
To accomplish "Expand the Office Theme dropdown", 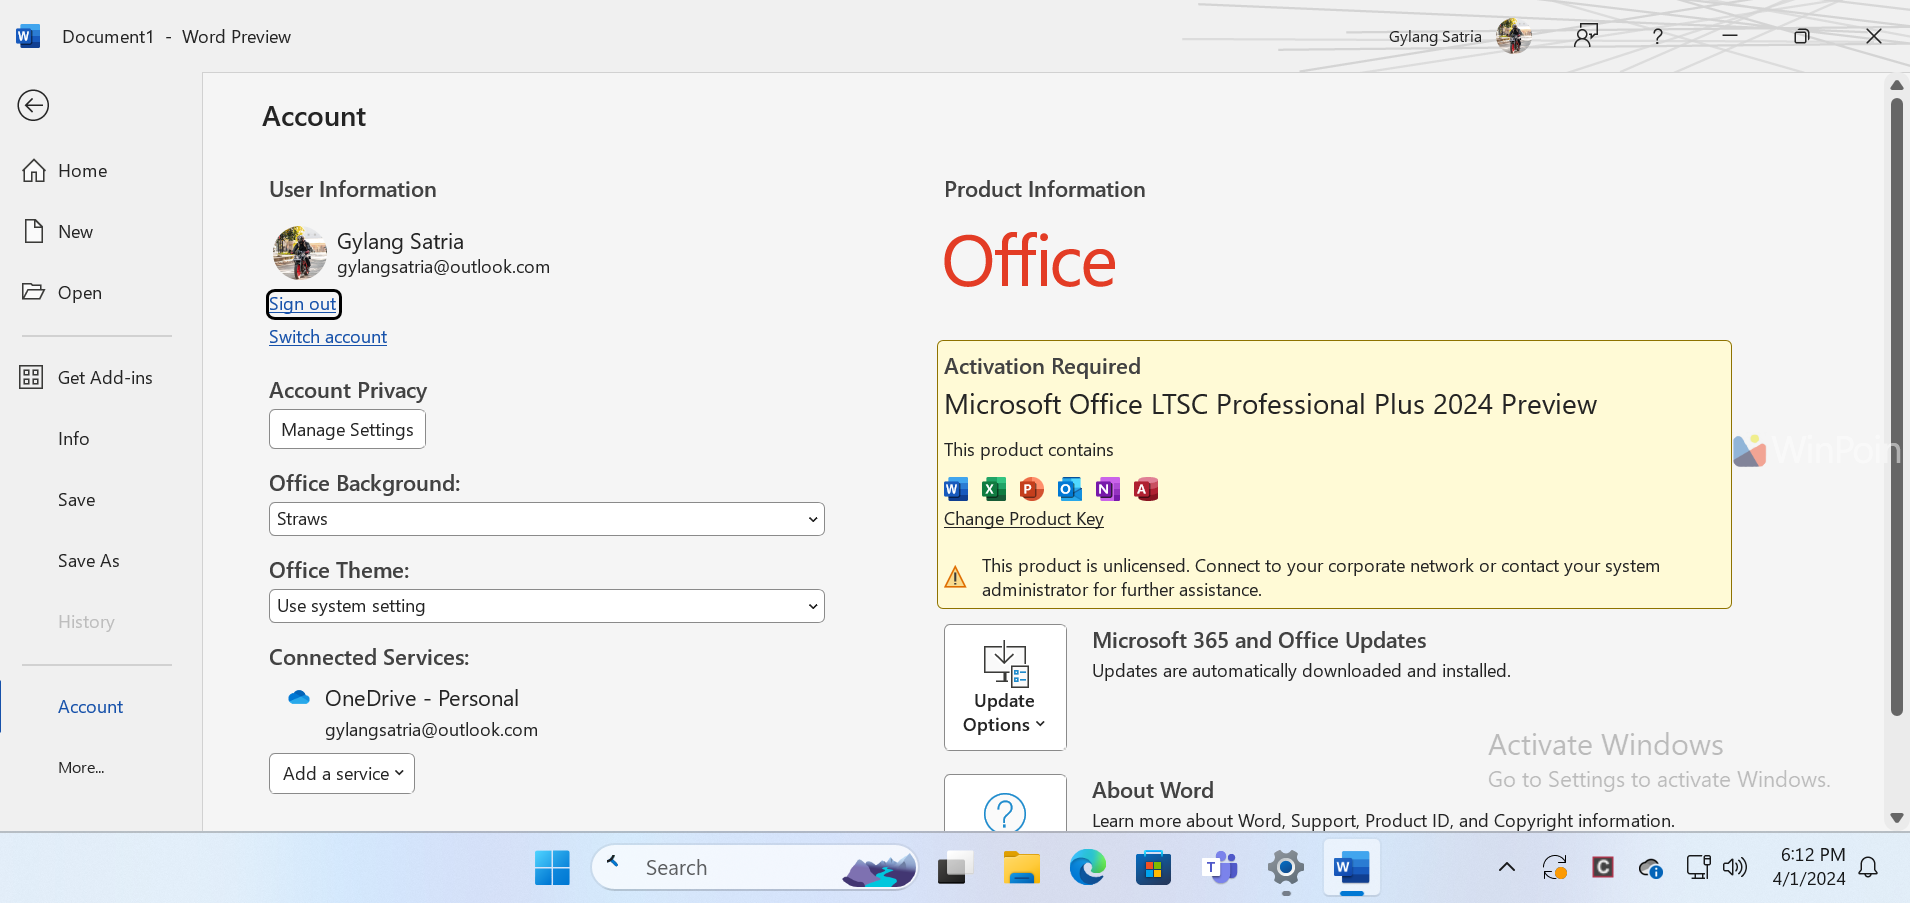I will point(546,606).
